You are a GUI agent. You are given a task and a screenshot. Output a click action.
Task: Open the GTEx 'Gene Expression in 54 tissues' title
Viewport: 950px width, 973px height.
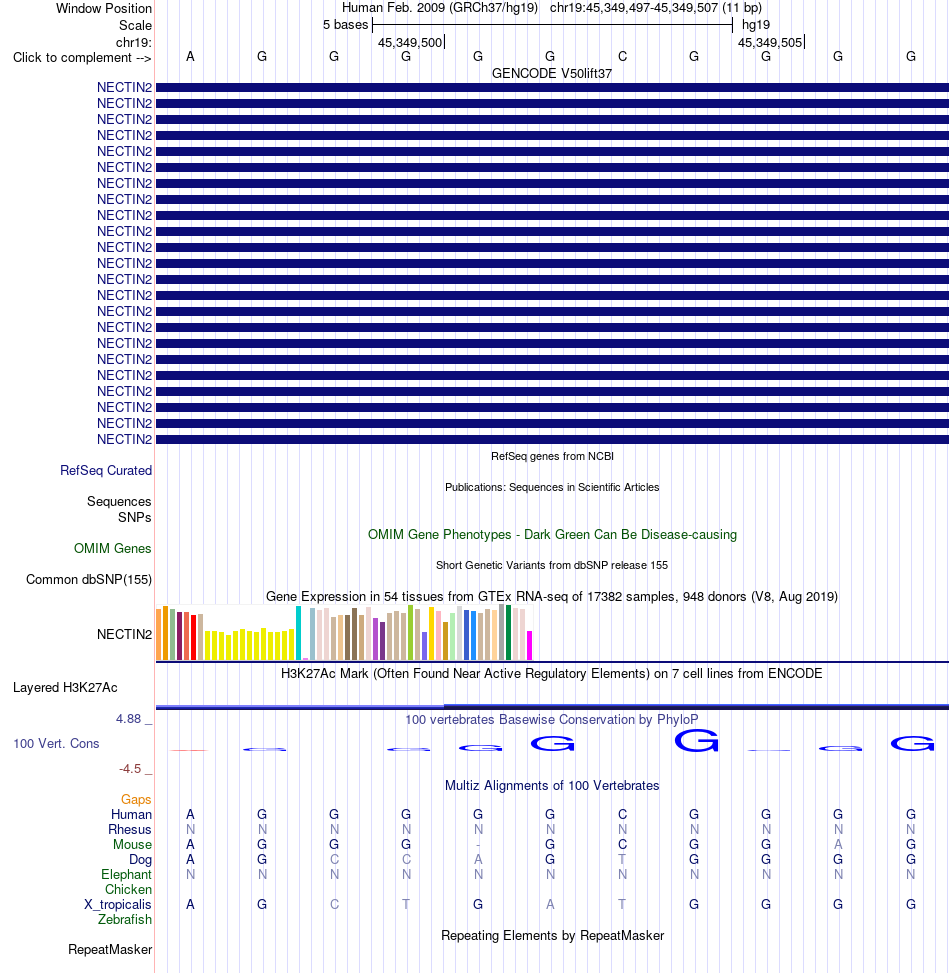click(552, 596)
